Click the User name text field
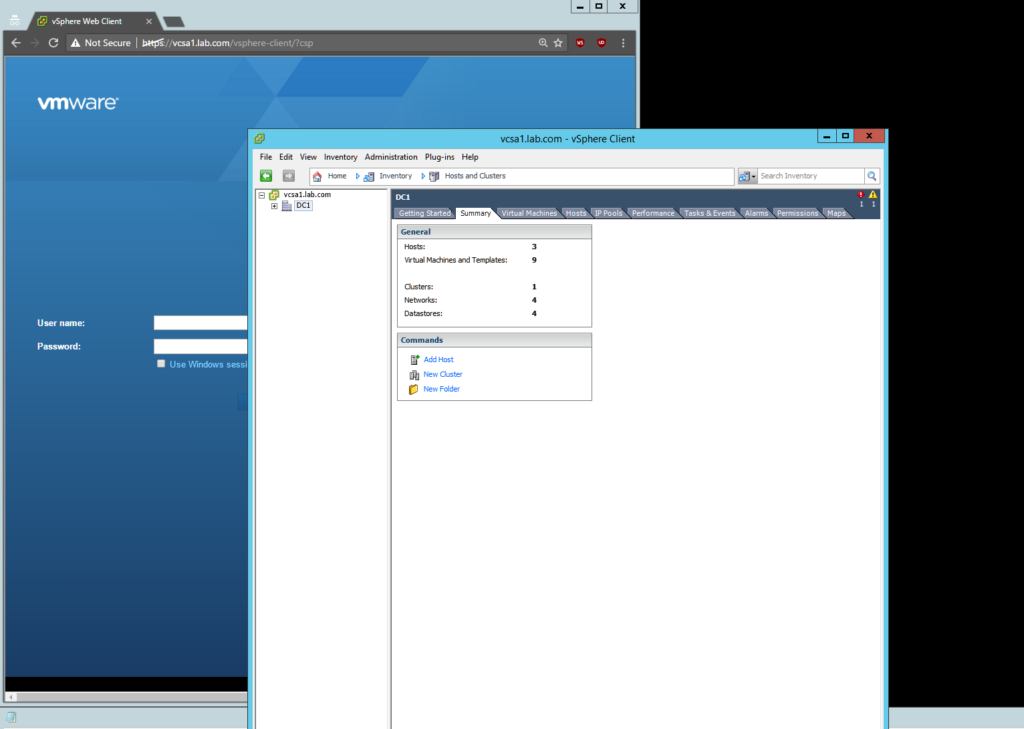The image size is (1024, 729). click(x=200, y=323)
